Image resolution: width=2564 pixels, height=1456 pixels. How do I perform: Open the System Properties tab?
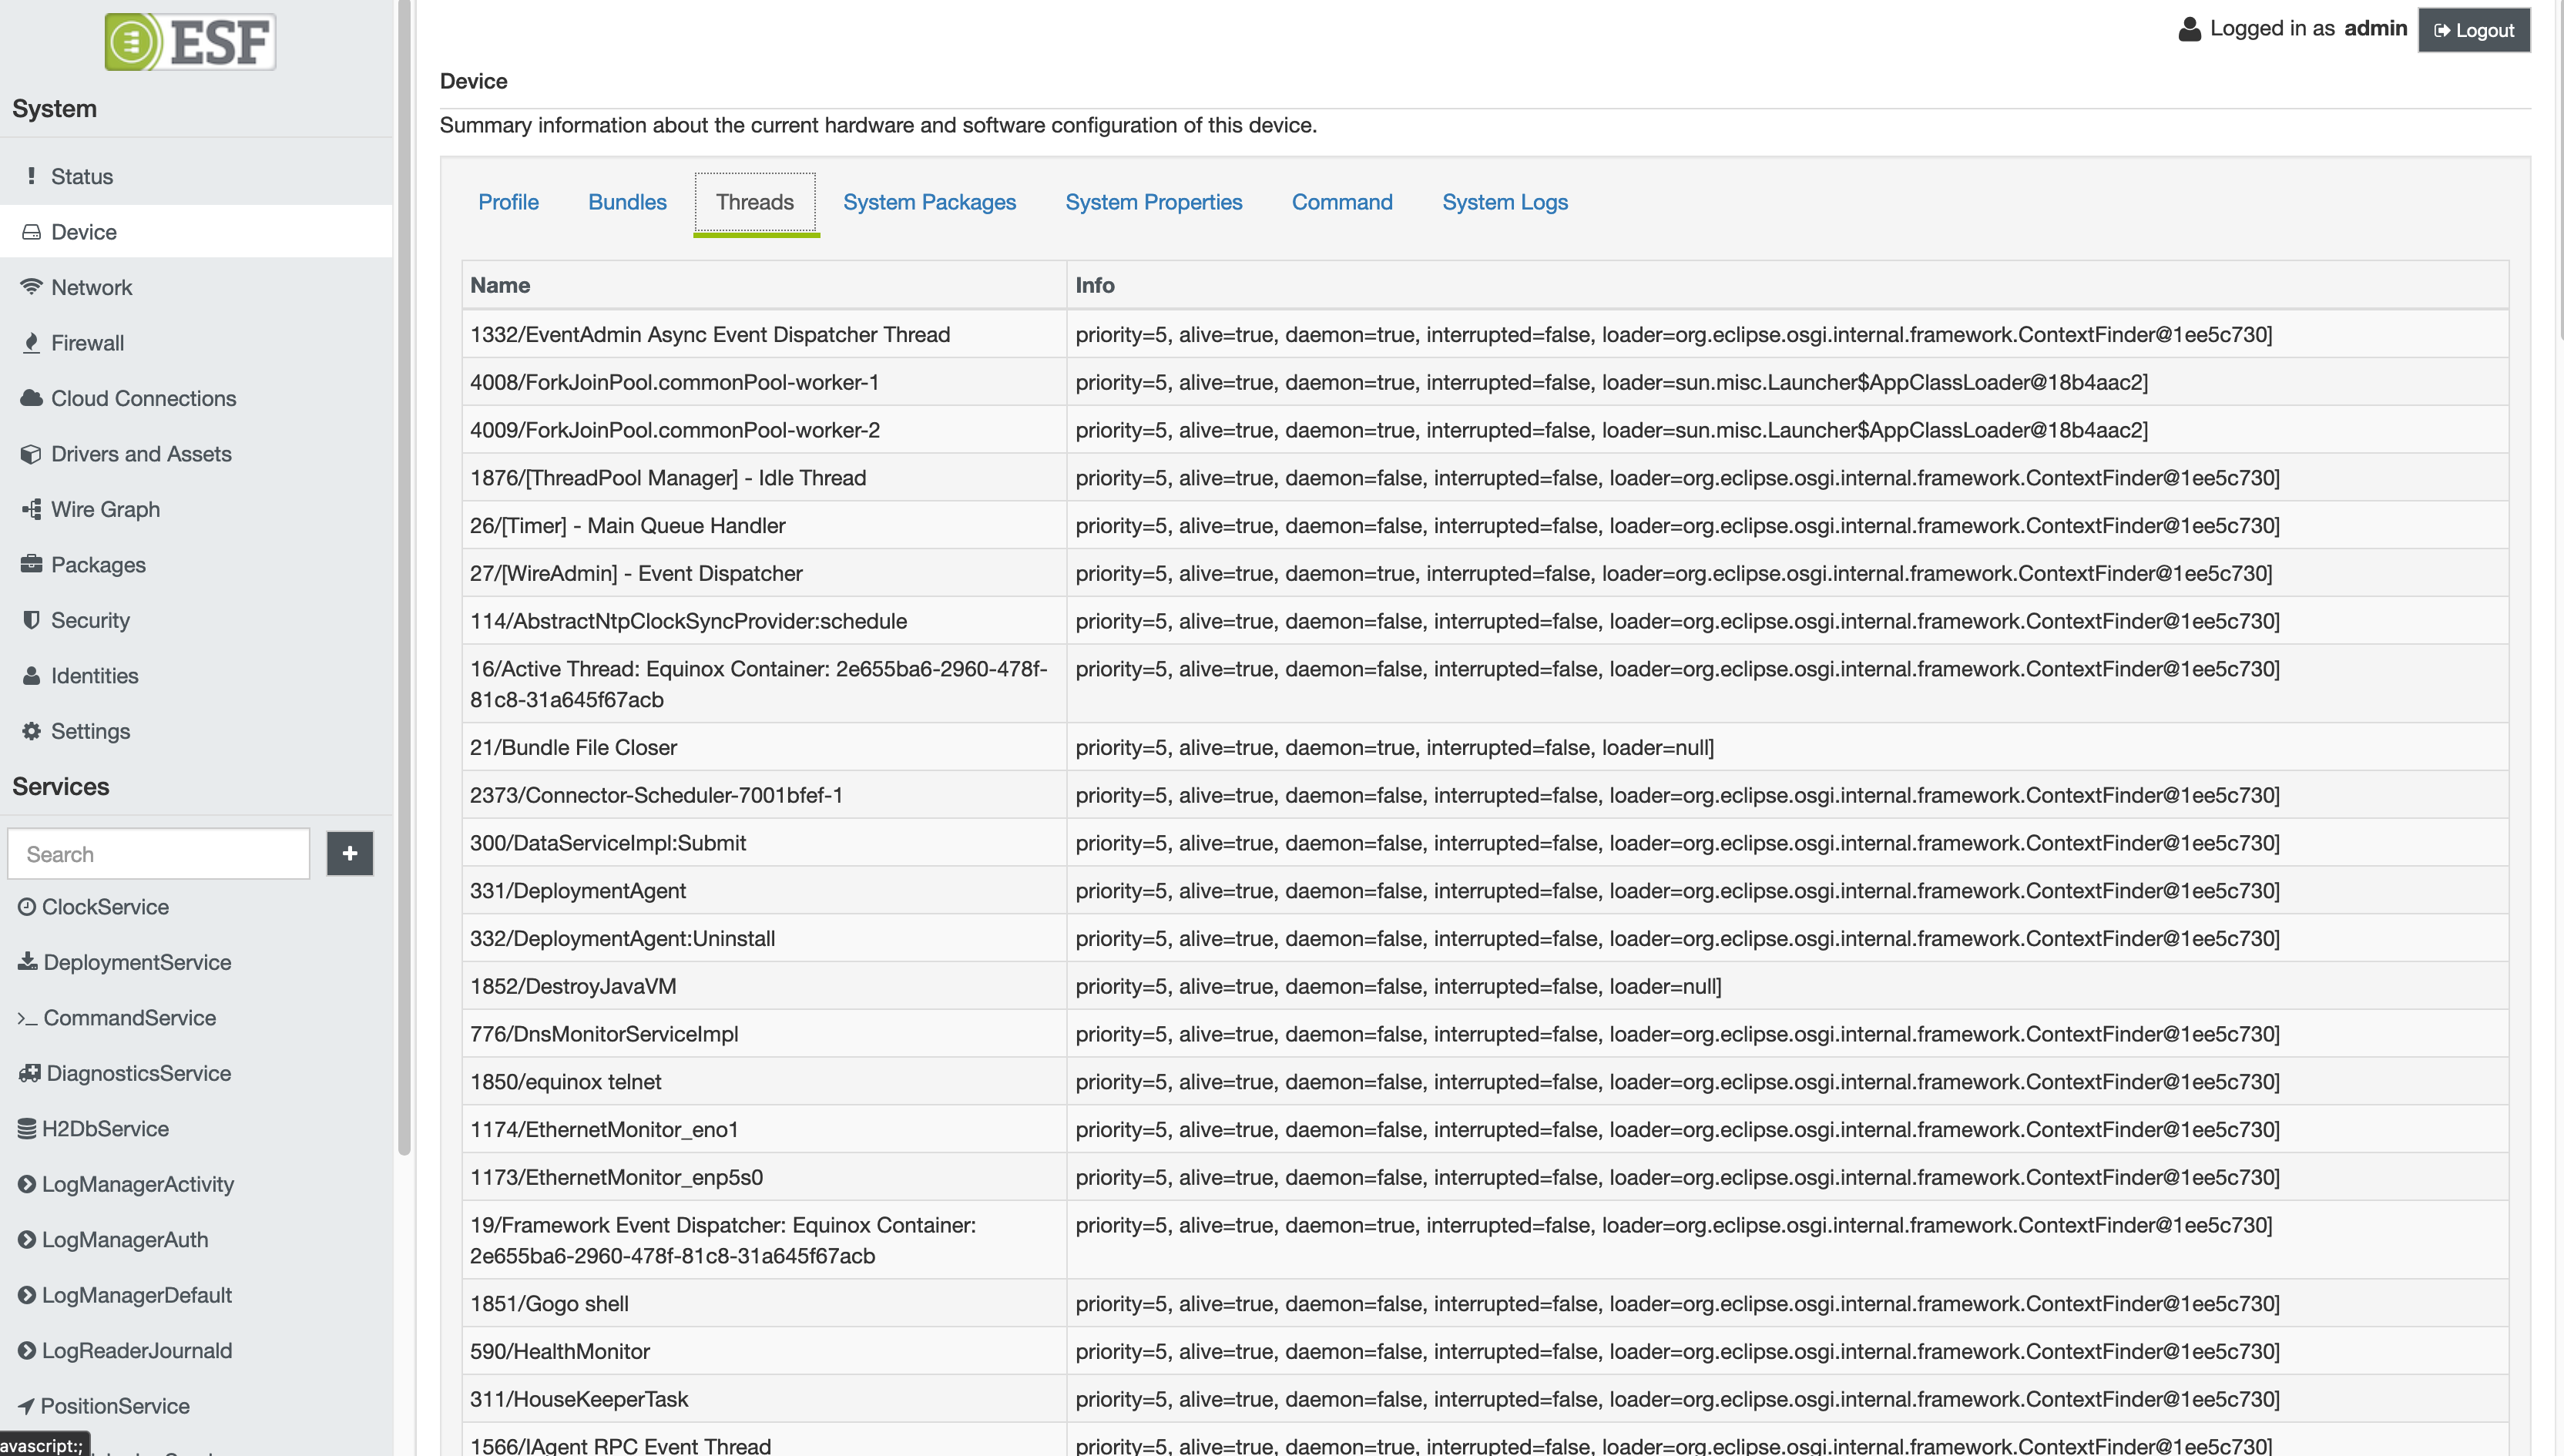[1153, 202]
